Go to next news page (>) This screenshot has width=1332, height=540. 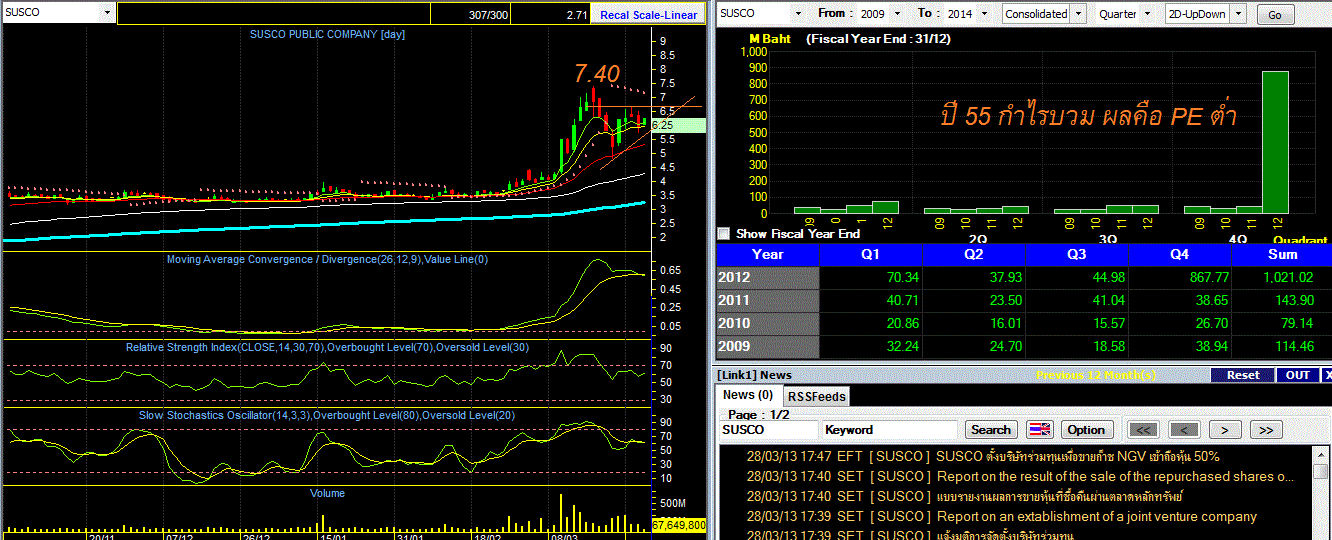(1225, 430)
